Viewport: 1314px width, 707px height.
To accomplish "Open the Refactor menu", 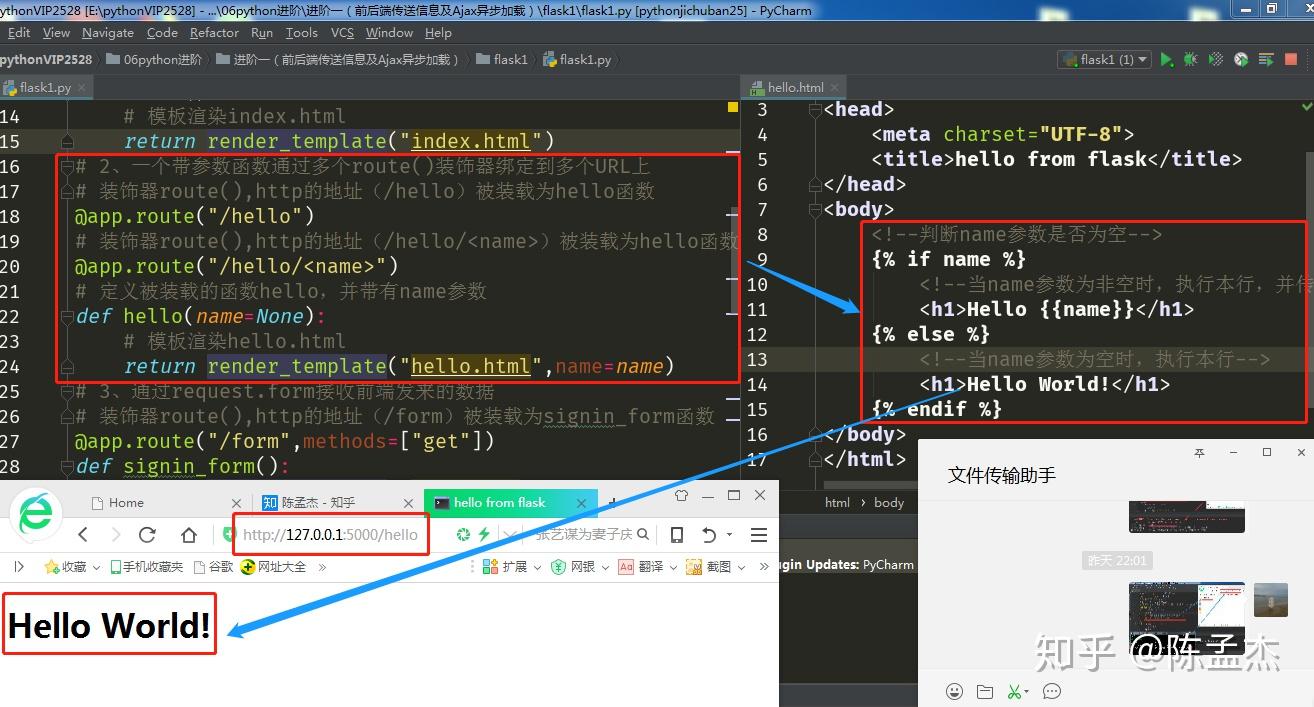I will coord(214,33).
